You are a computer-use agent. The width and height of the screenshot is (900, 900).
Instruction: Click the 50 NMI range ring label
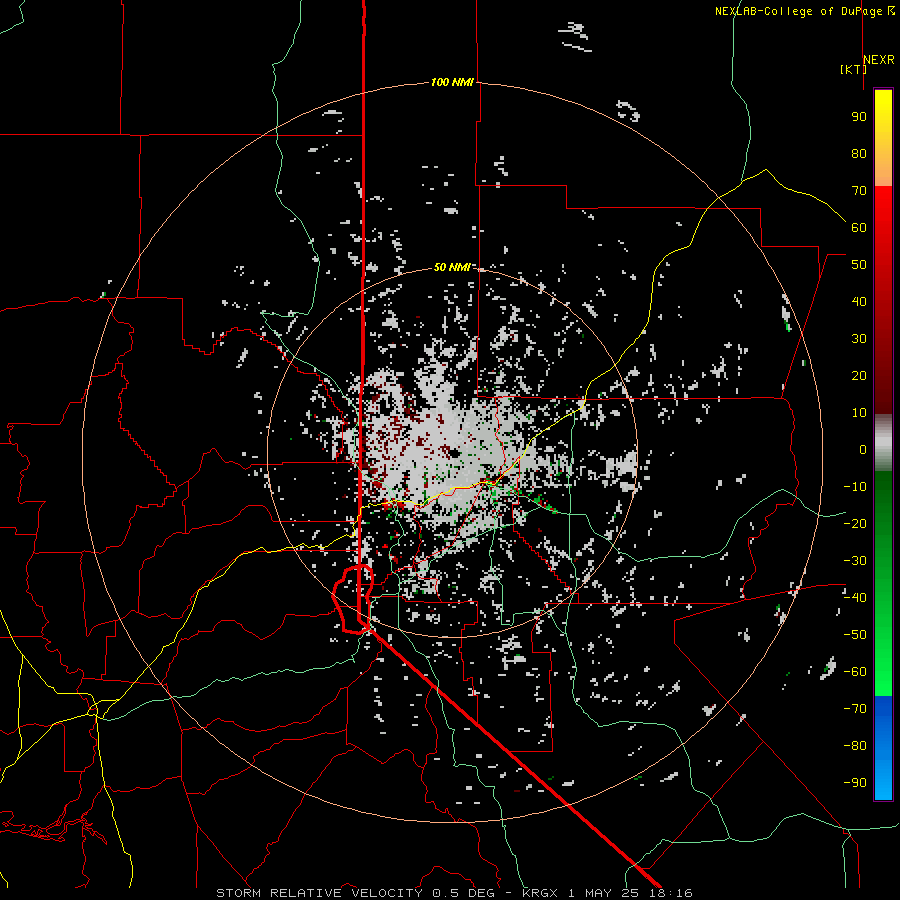[x=452, y=267]
